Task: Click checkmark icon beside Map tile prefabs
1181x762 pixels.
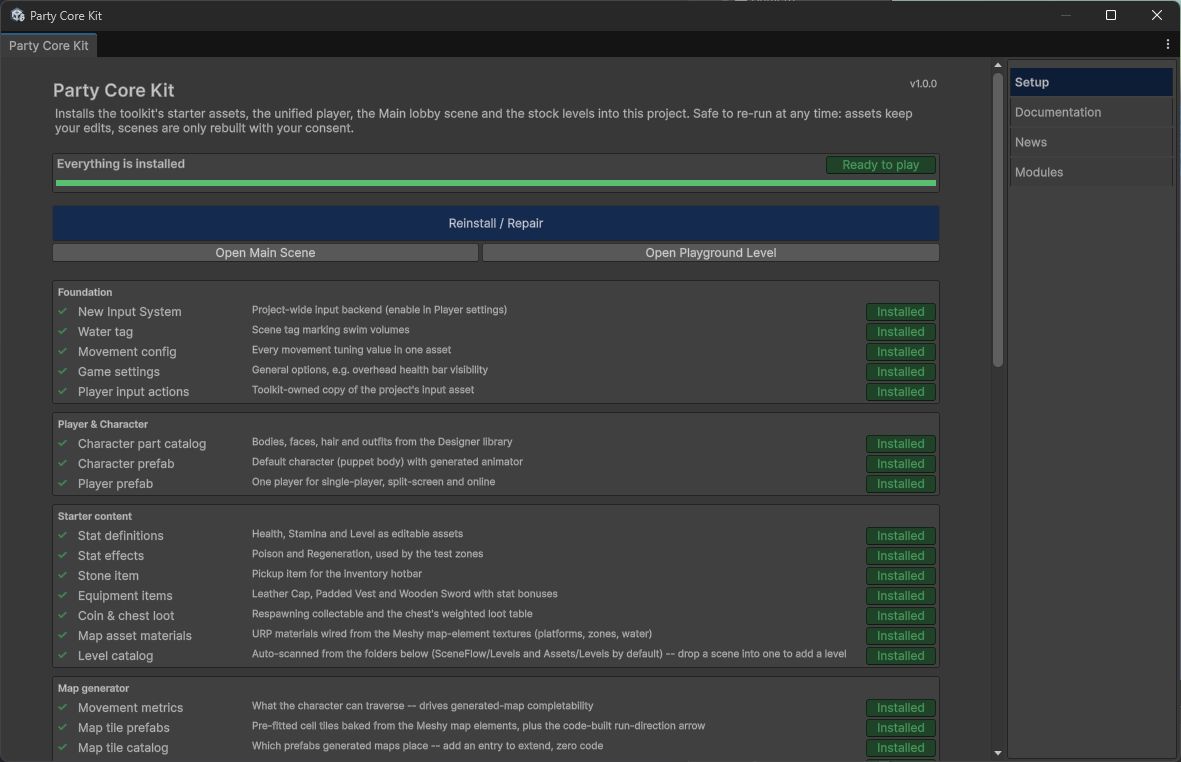Action: pyautogui.click(x=63, y=727)
